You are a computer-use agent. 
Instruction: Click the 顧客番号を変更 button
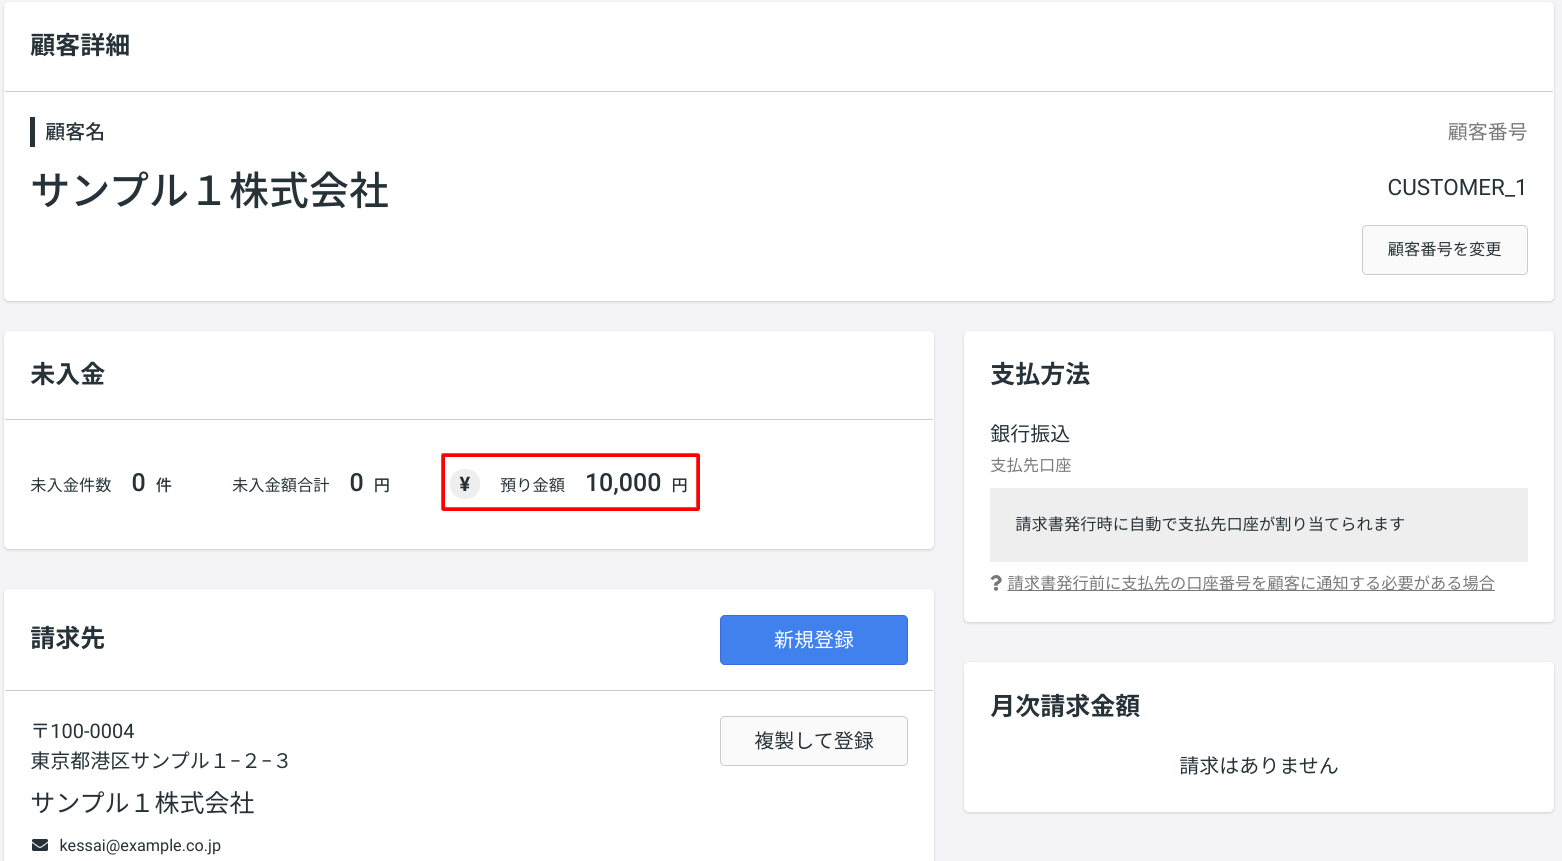[1444, 249]
